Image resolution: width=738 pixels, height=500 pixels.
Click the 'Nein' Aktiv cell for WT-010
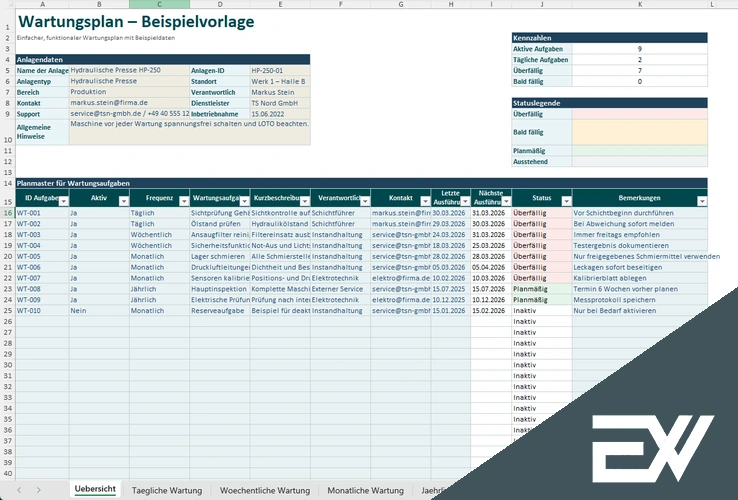coord(99,311)
